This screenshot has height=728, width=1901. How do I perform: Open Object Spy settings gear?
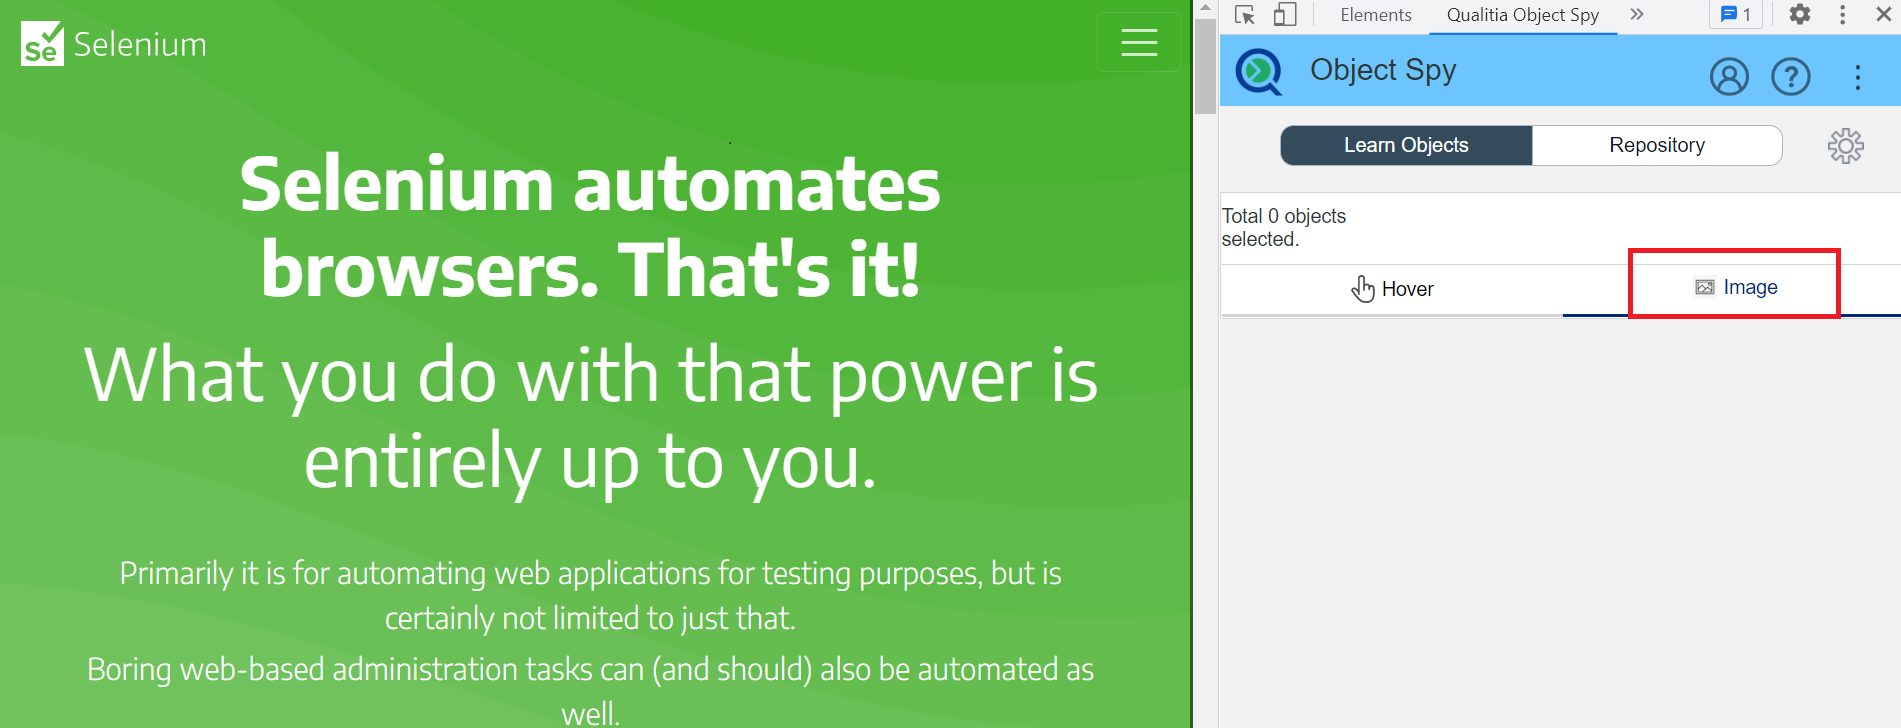1845,146
